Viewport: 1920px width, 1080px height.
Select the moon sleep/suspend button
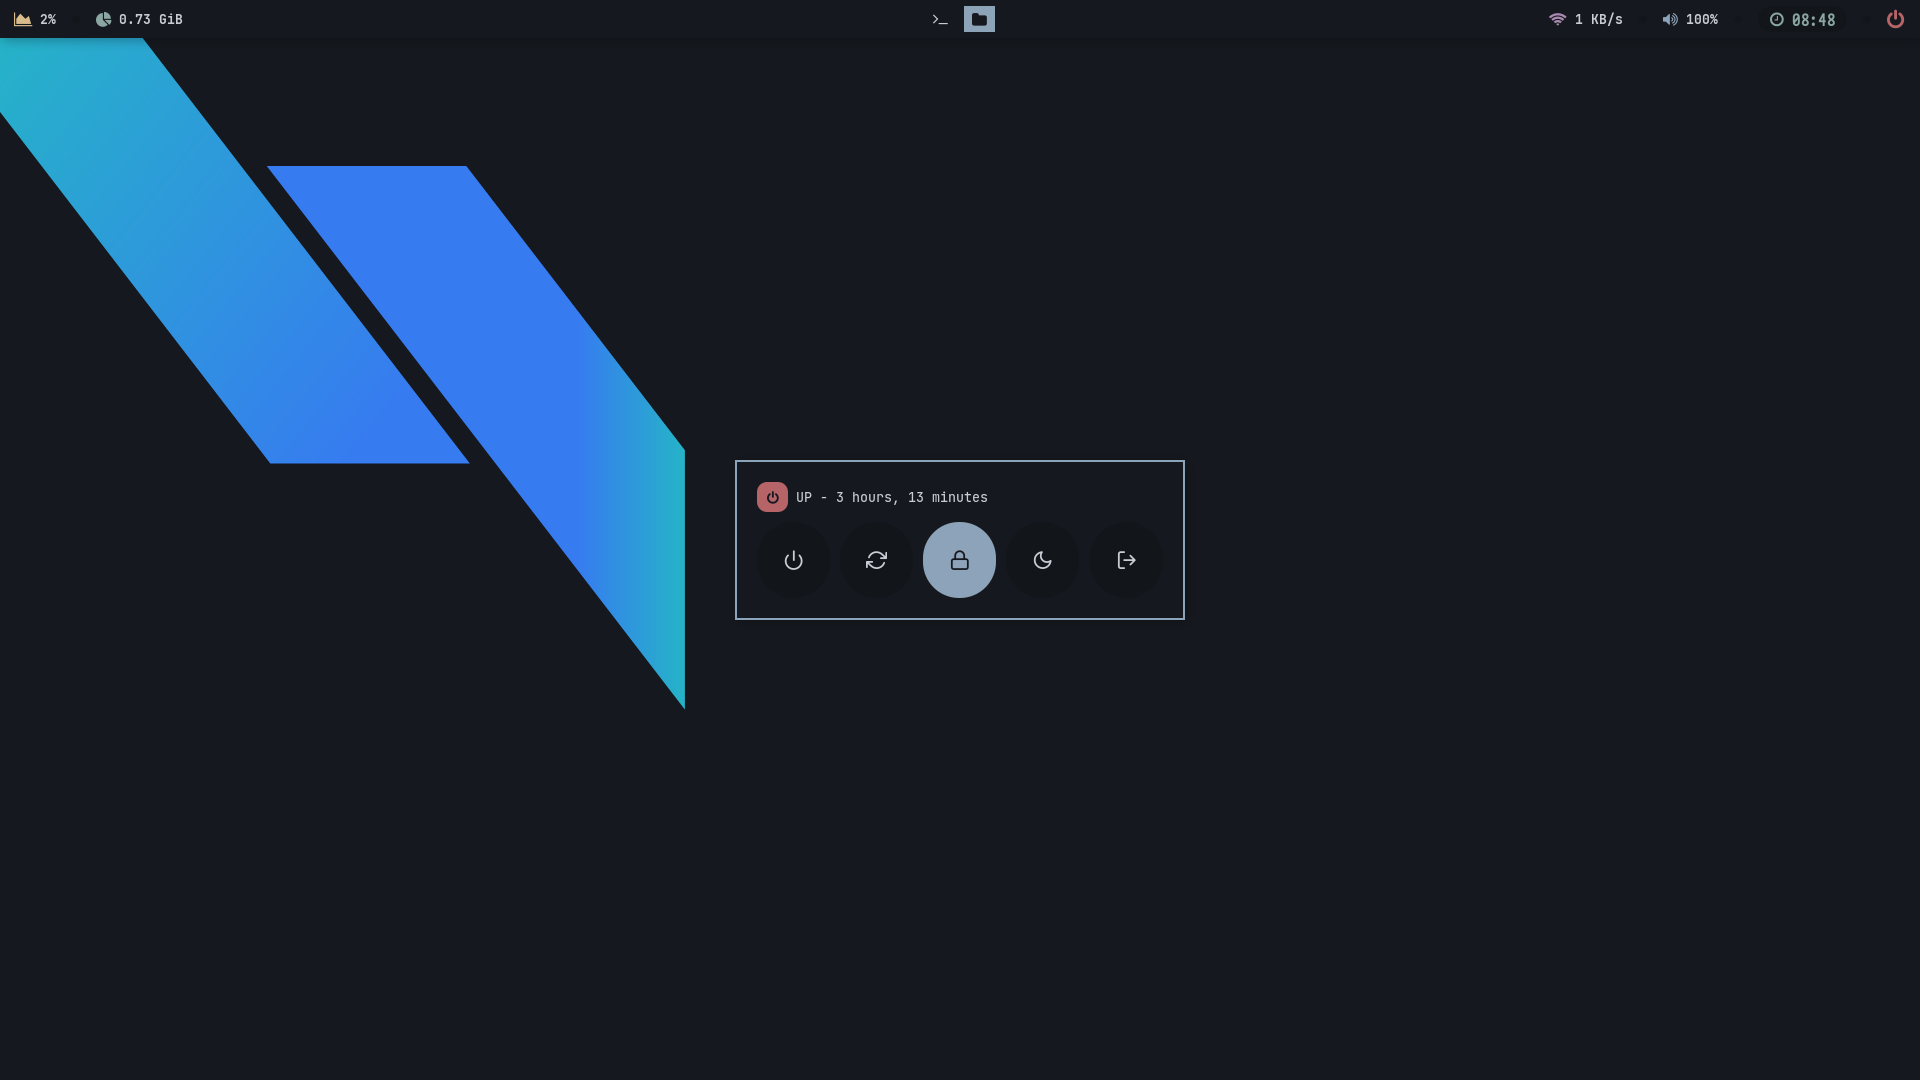click(x=1042, y=560)
